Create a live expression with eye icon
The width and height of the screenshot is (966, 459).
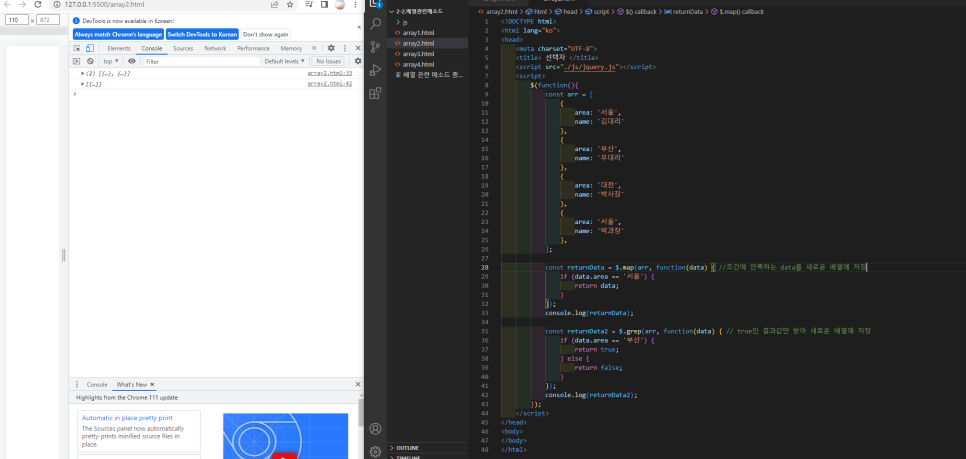[x=131, y=61]
